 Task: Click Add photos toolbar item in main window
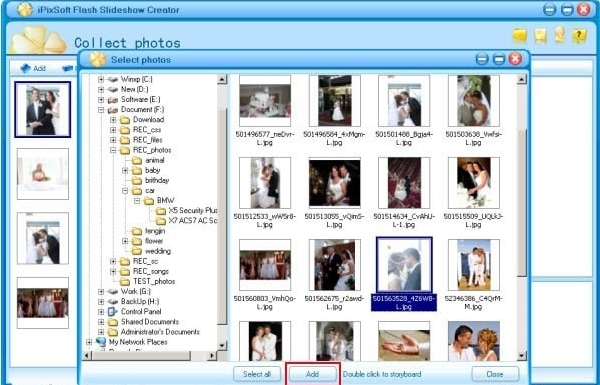33,69
